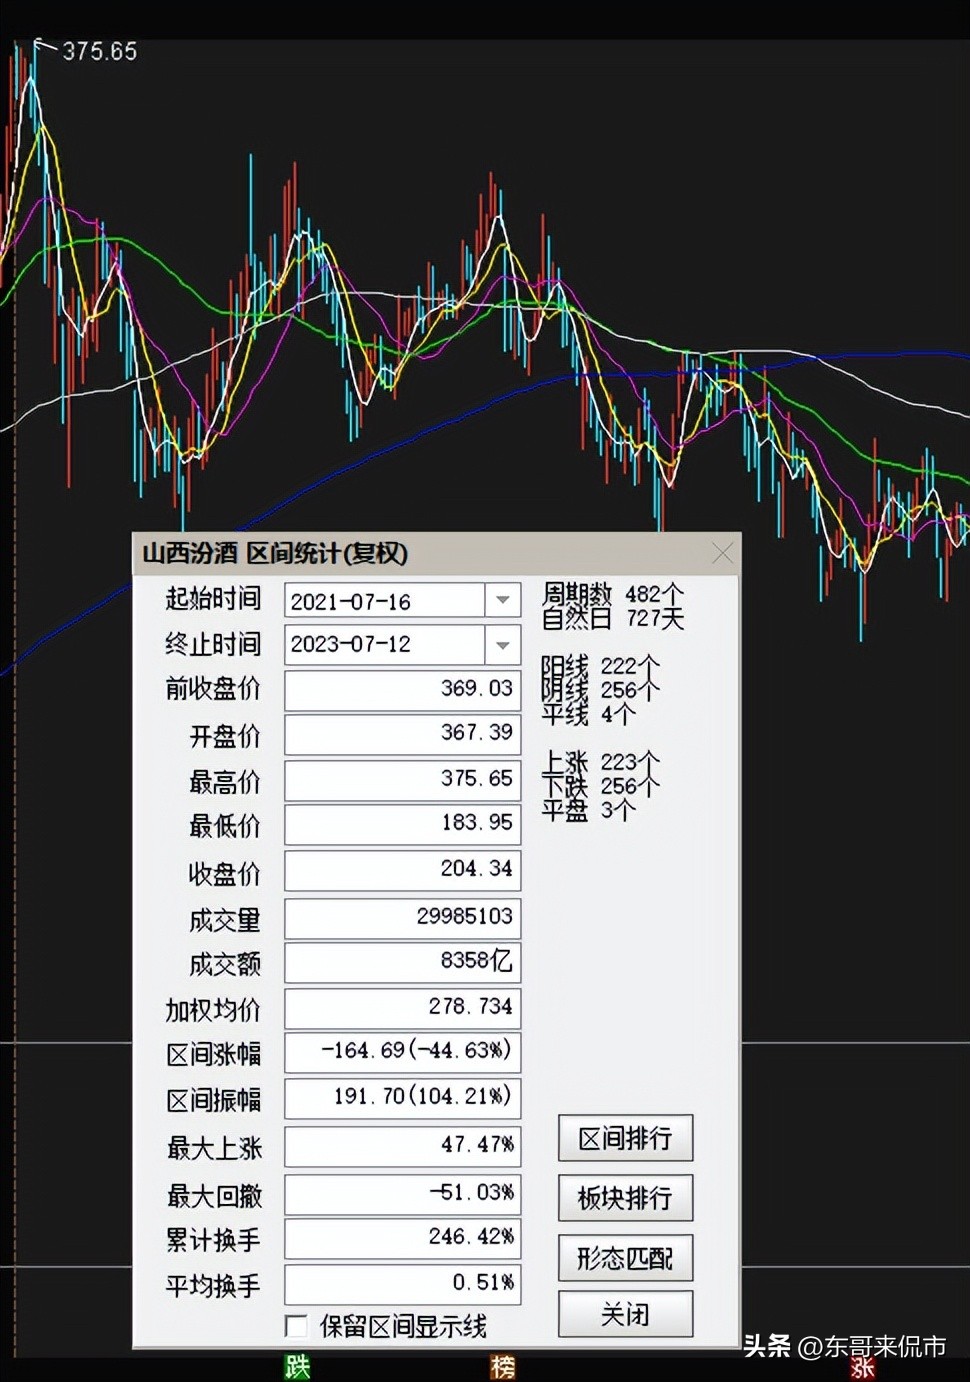Select the 区间涨幅 change value field
The width and height of the screenshot is (970, 1382).
point(401,1052)
